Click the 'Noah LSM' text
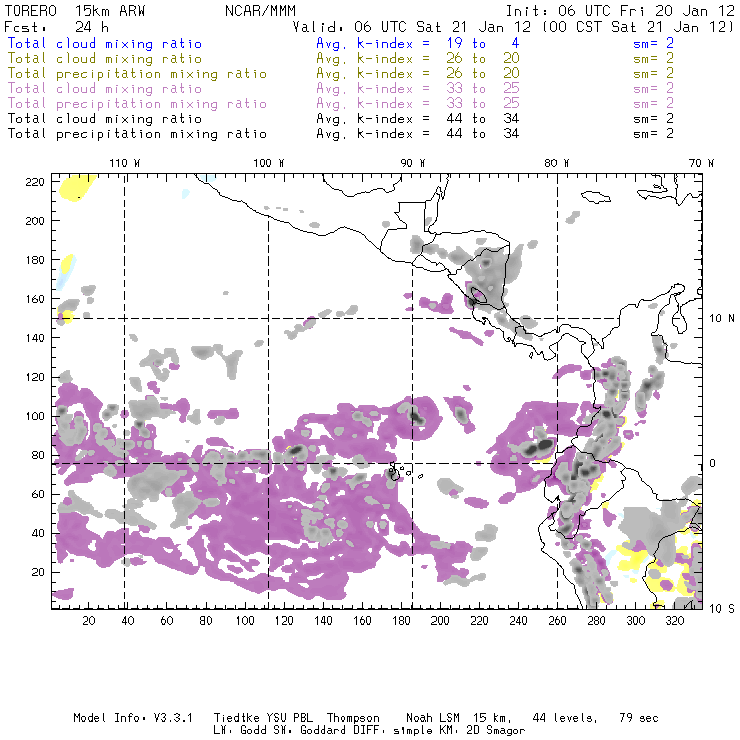 click(433, 718)
